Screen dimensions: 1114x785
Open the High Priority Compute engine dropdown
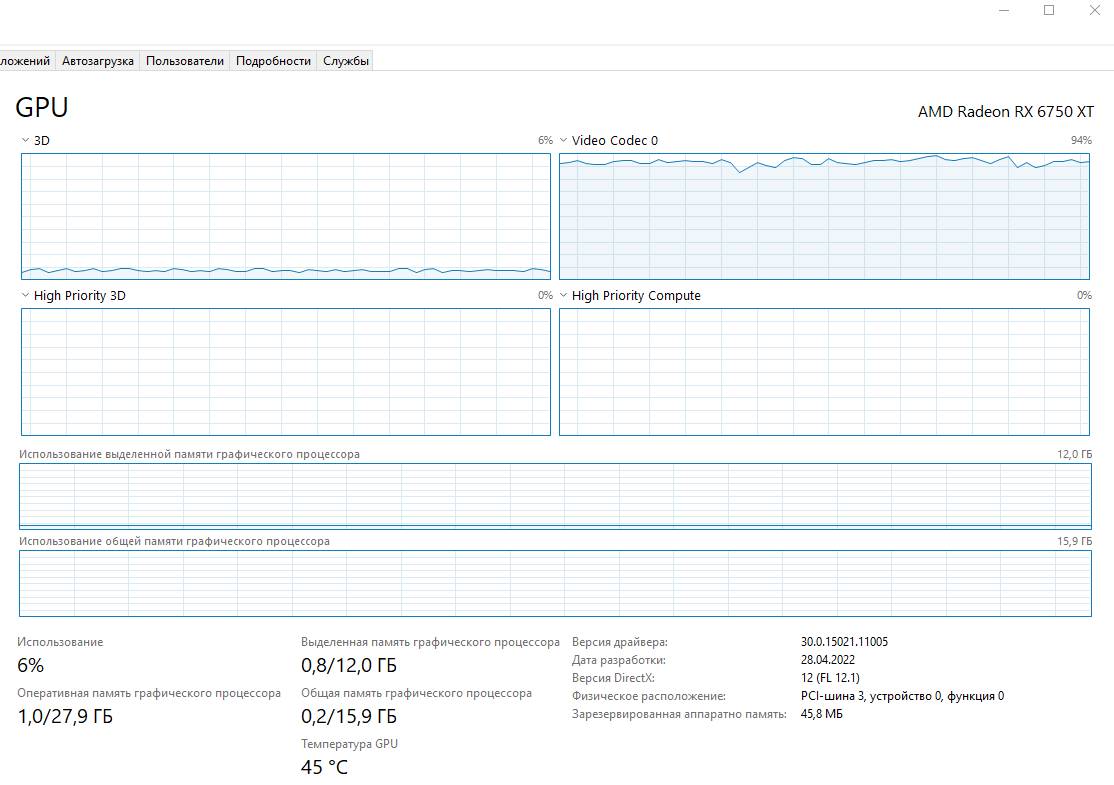[564, 296]
